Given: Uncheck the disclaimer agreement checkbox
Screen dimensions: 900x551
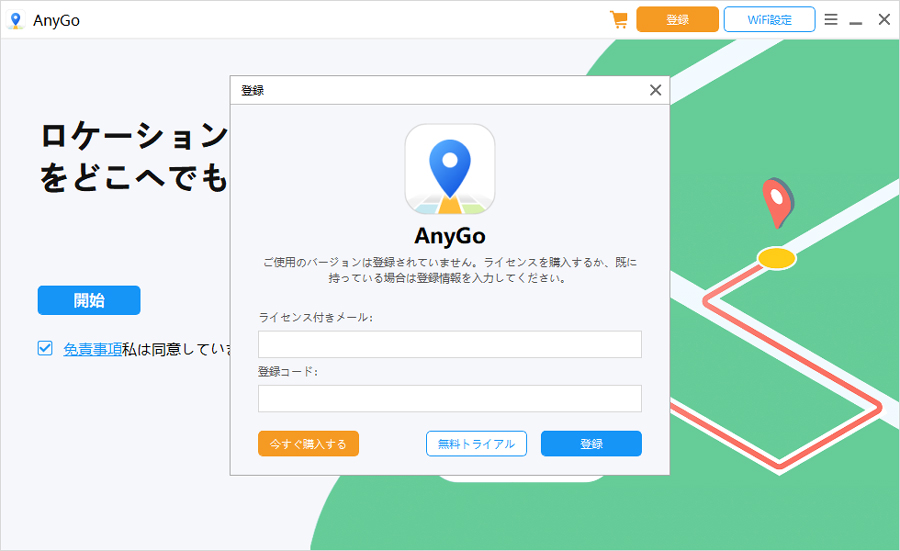Looking at the screenshot, I should 45,348.
